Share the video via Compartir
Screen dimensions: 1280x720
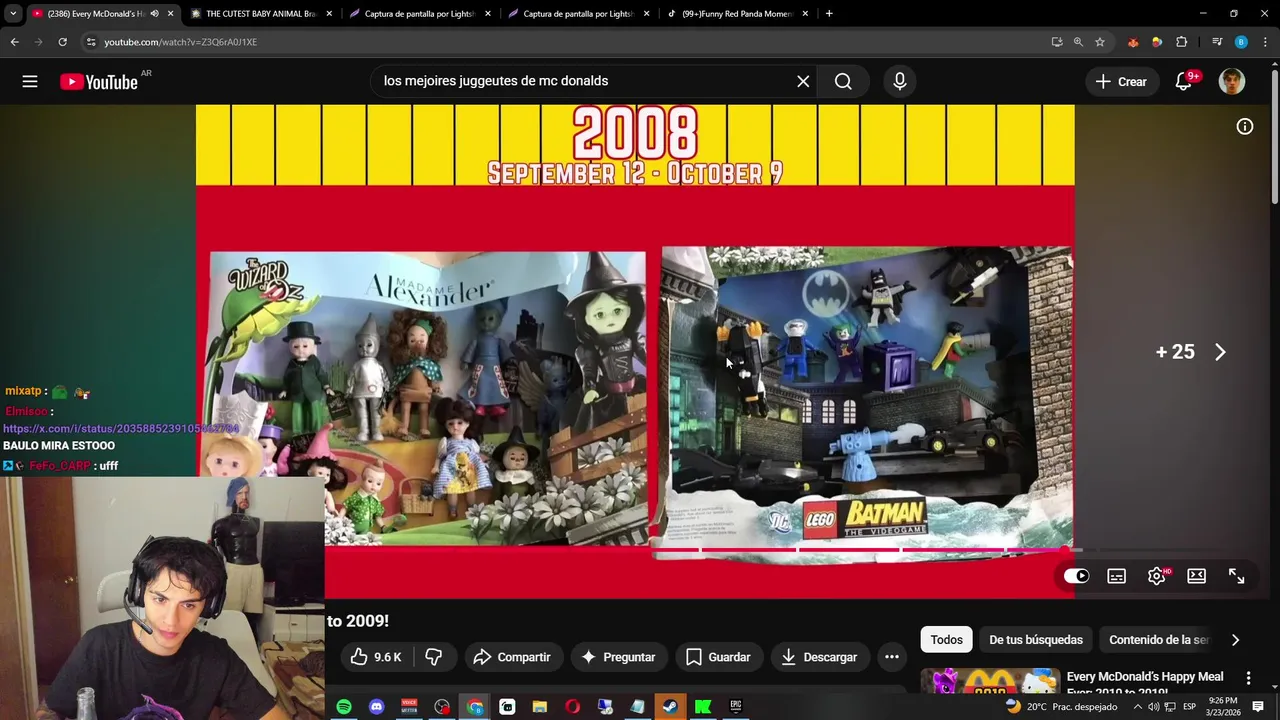coord(512,657)
